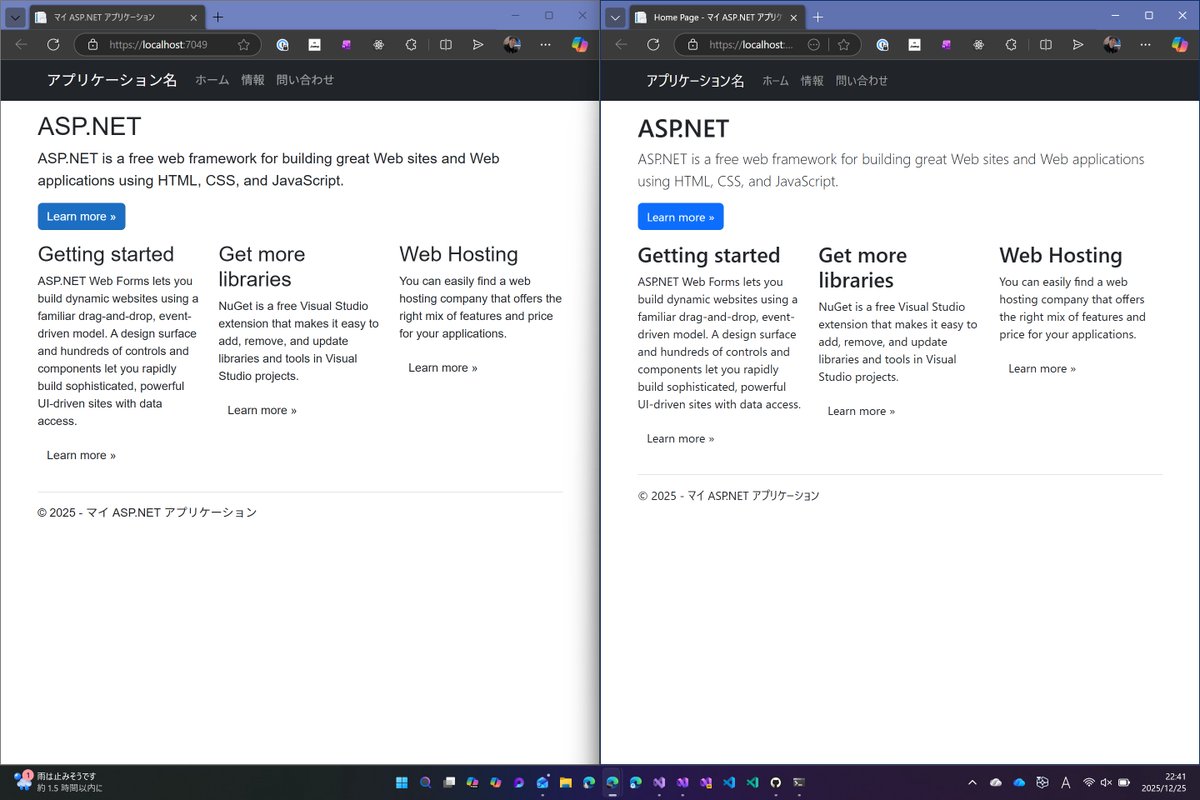
Task: Open the React DevTools extension in left window
Action: coord(378,45)
